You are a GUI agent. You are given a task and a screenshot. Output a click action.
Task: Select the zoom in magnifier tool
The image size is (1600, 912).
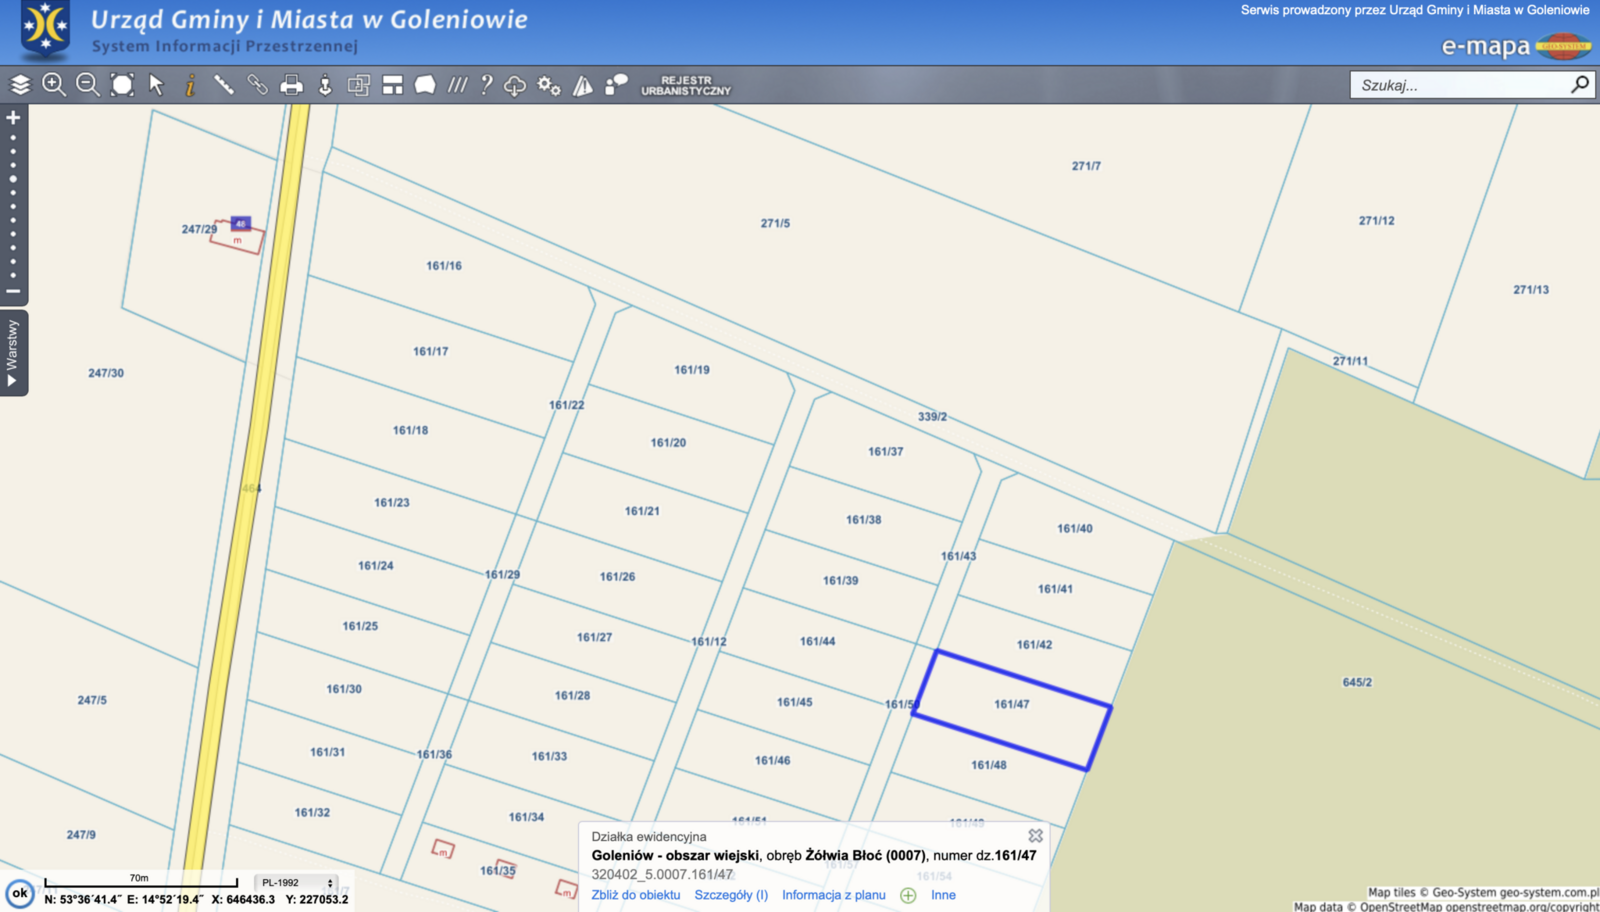click(54, 85)
